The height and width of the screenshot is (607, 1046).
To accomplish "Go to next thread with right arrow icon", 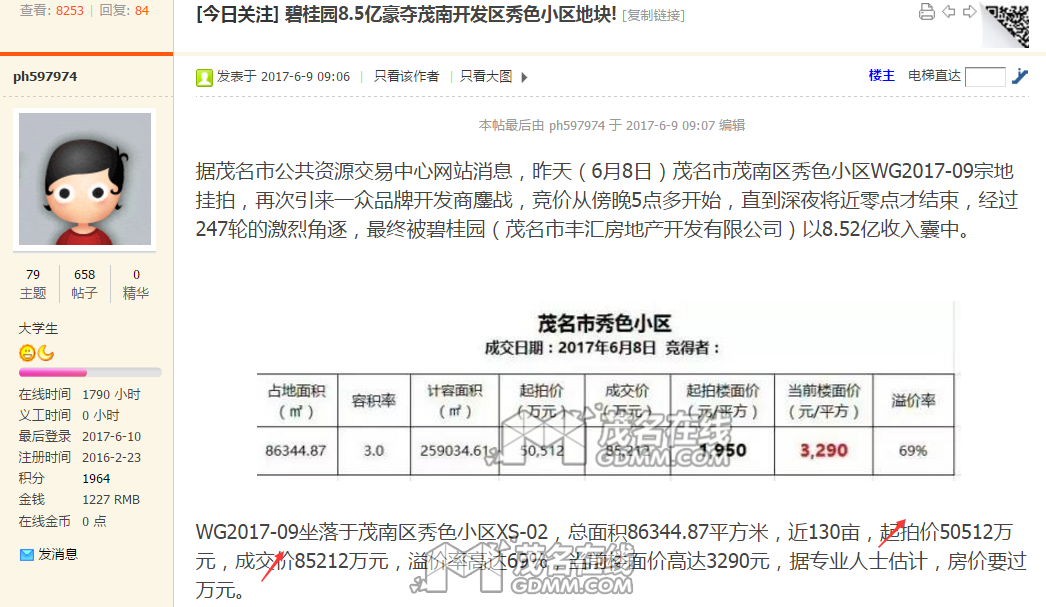I will pyautogui.click(x=970, y=12).
